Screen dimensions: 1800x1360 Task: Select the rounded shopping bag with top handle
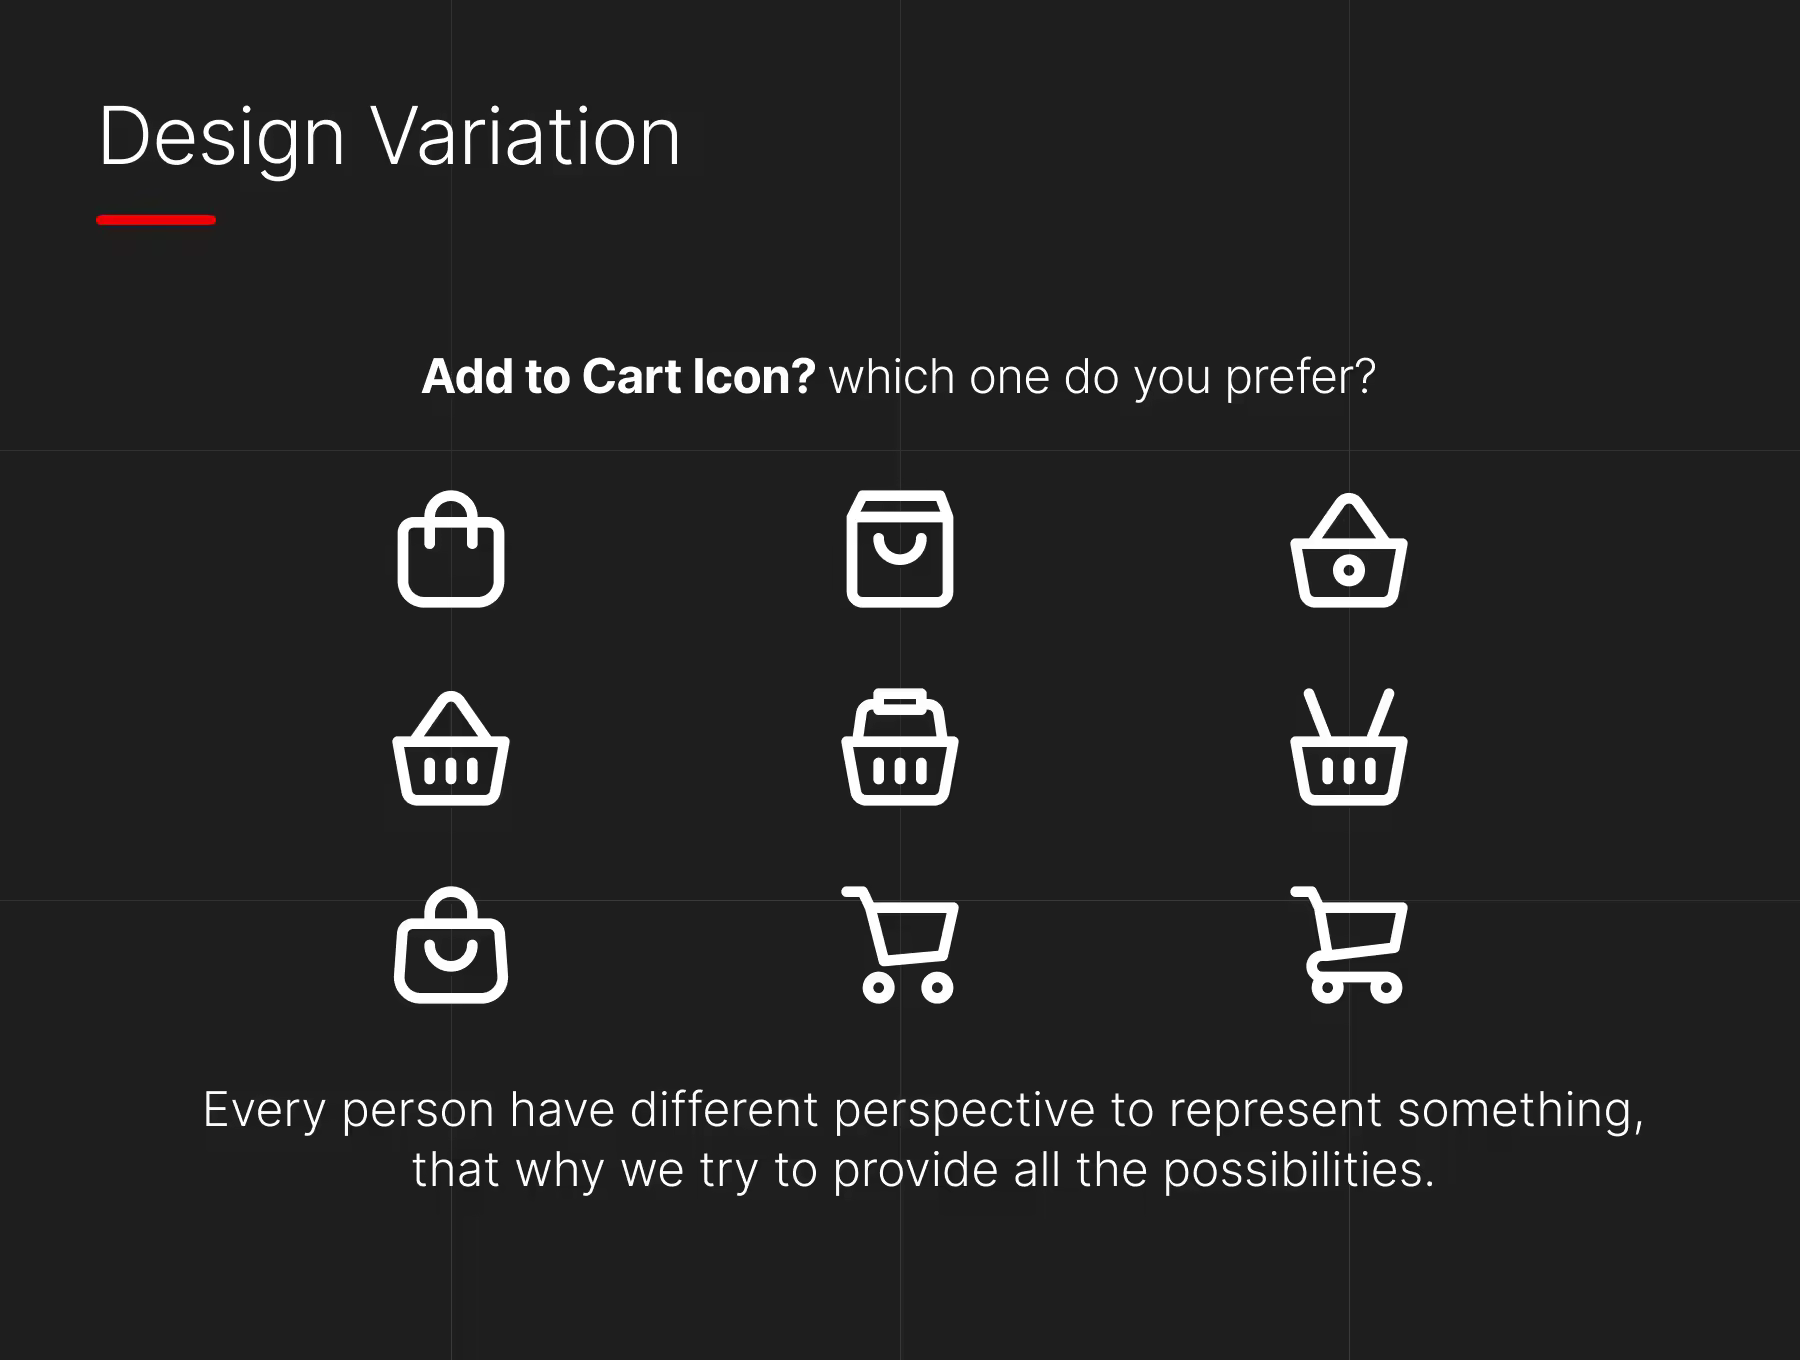pyautogui.click(x=451, y=549)
